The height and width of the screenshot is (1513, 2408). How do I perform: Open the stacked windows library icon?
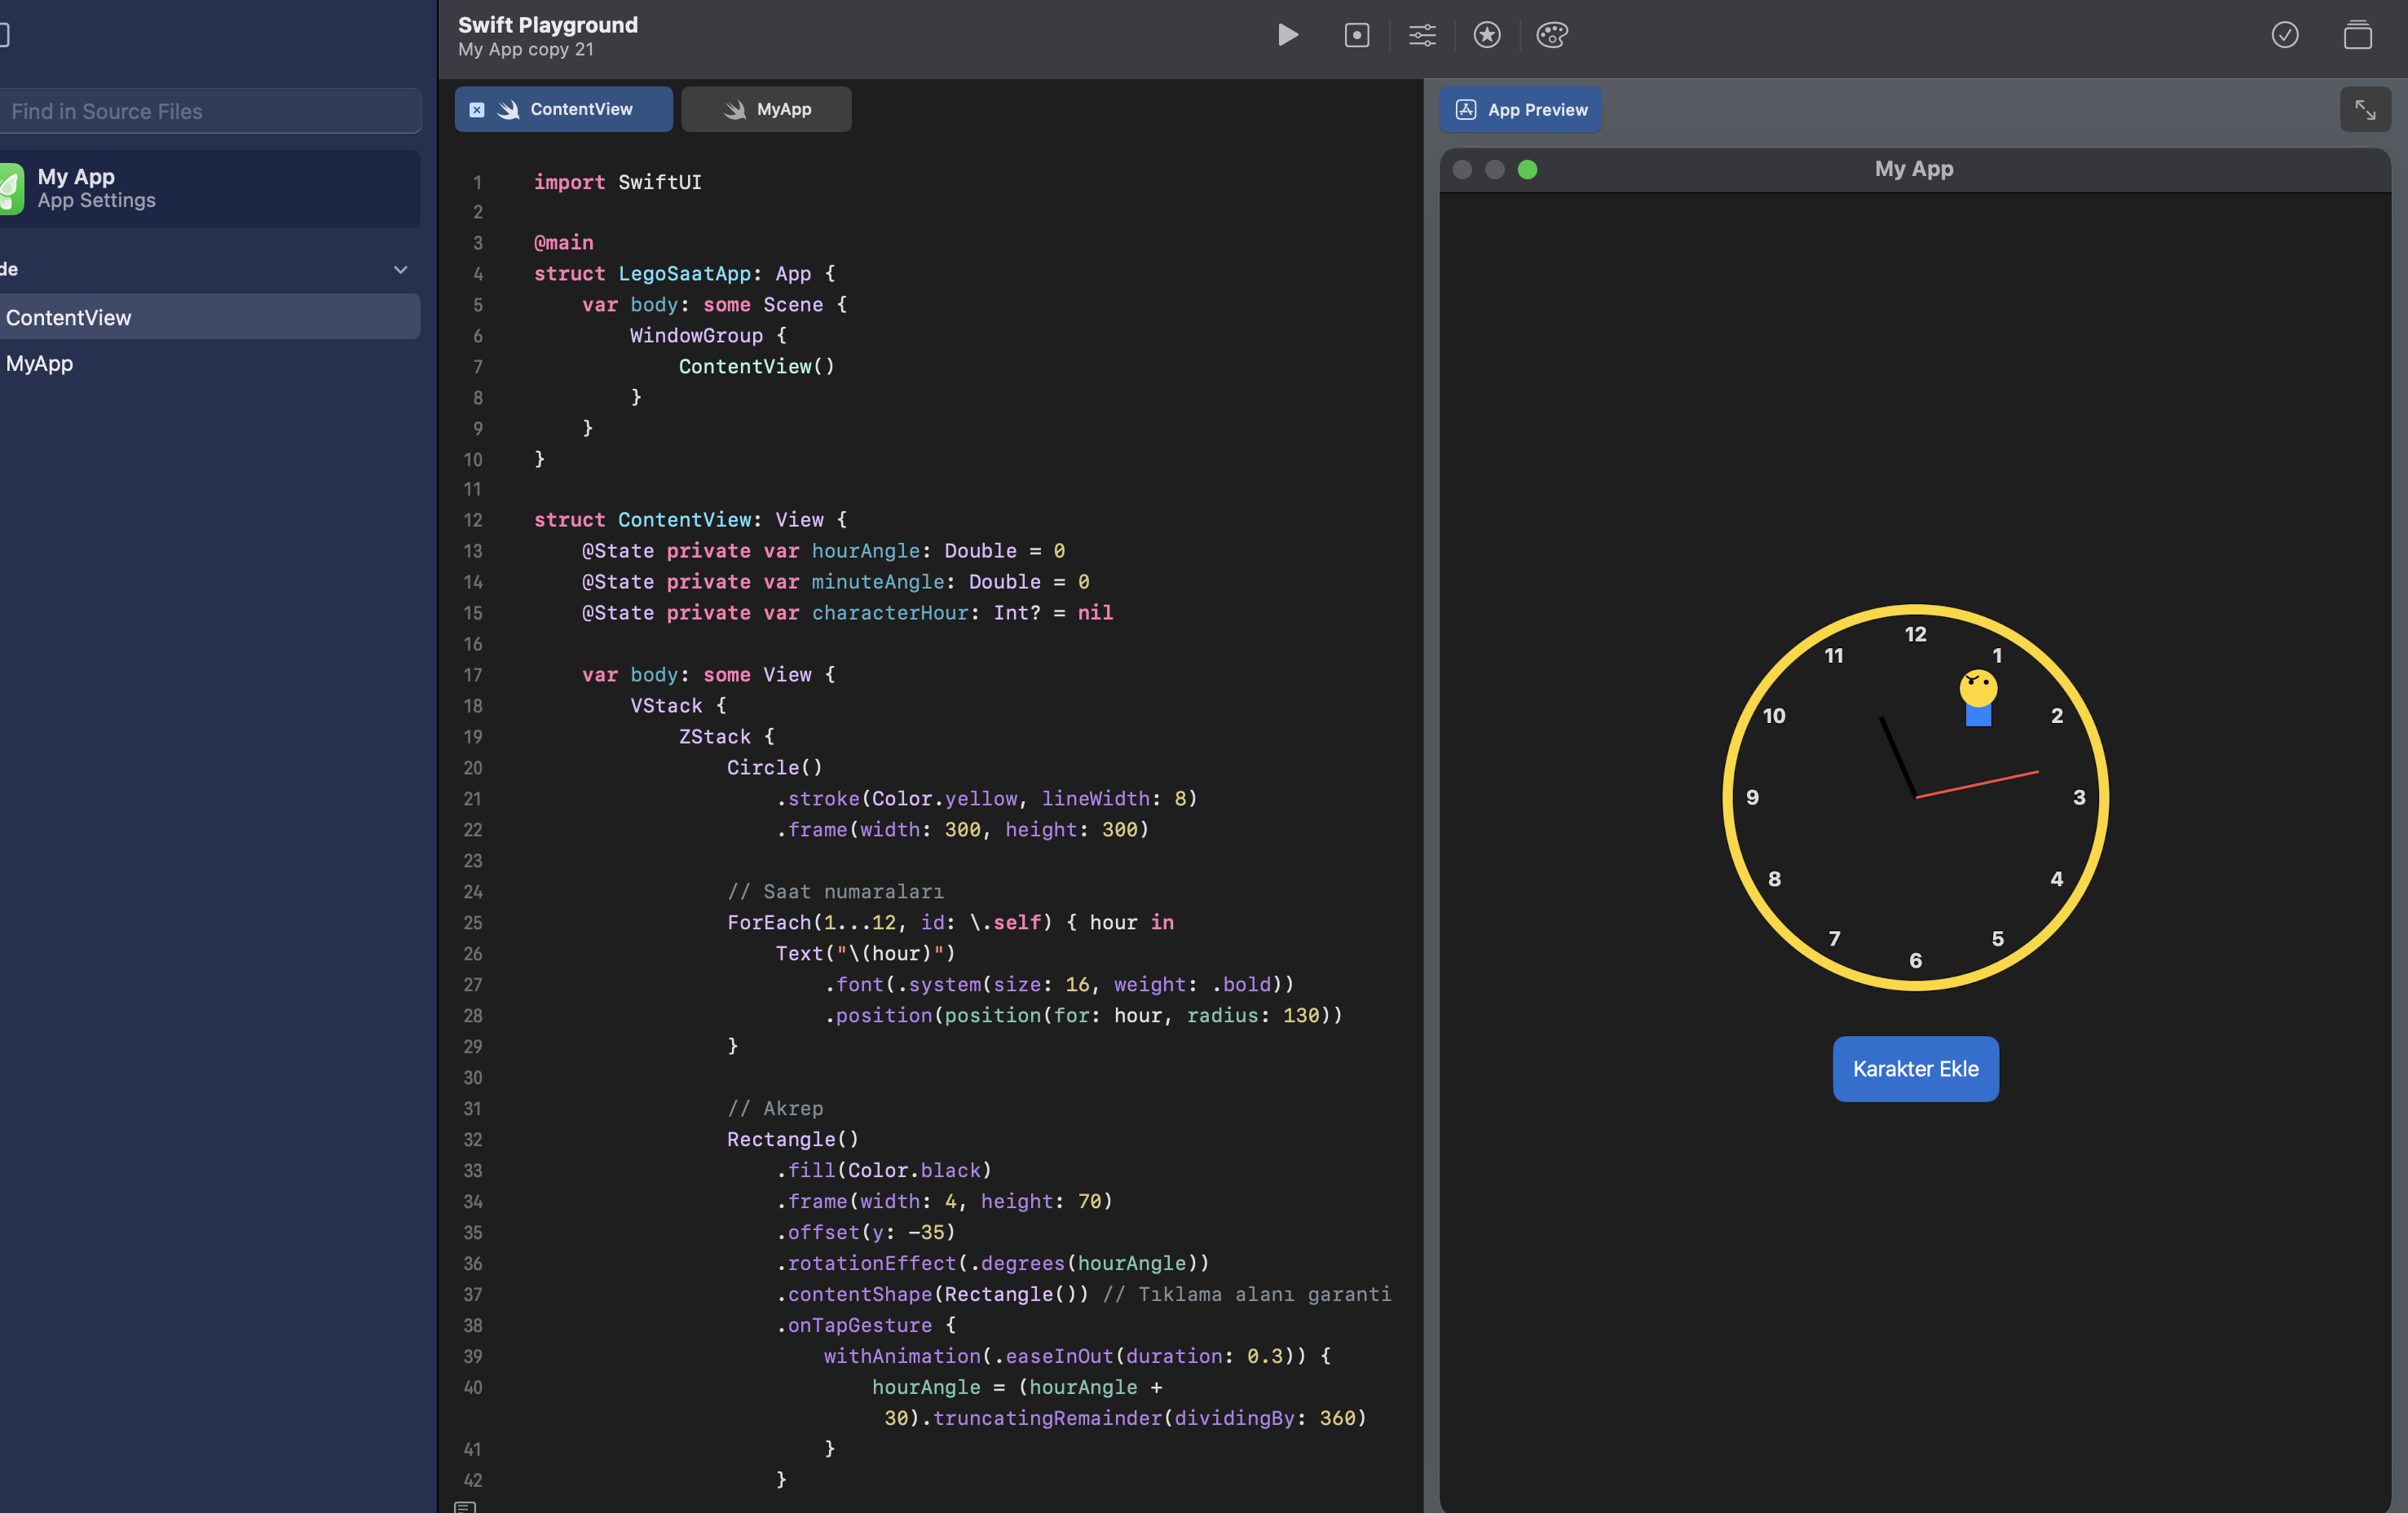(x=2357, y=35)
